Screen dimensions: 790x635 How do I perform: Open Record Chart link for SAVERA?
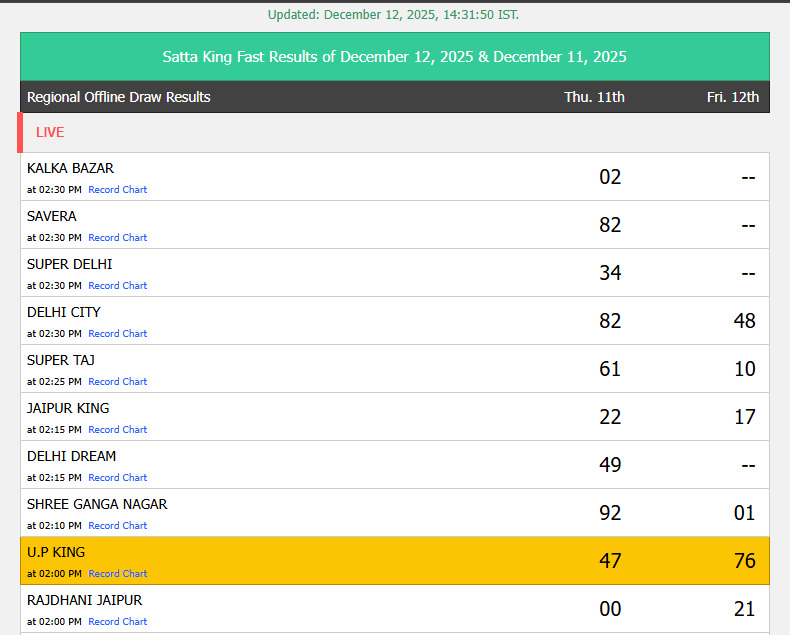[x=117, y=238]
